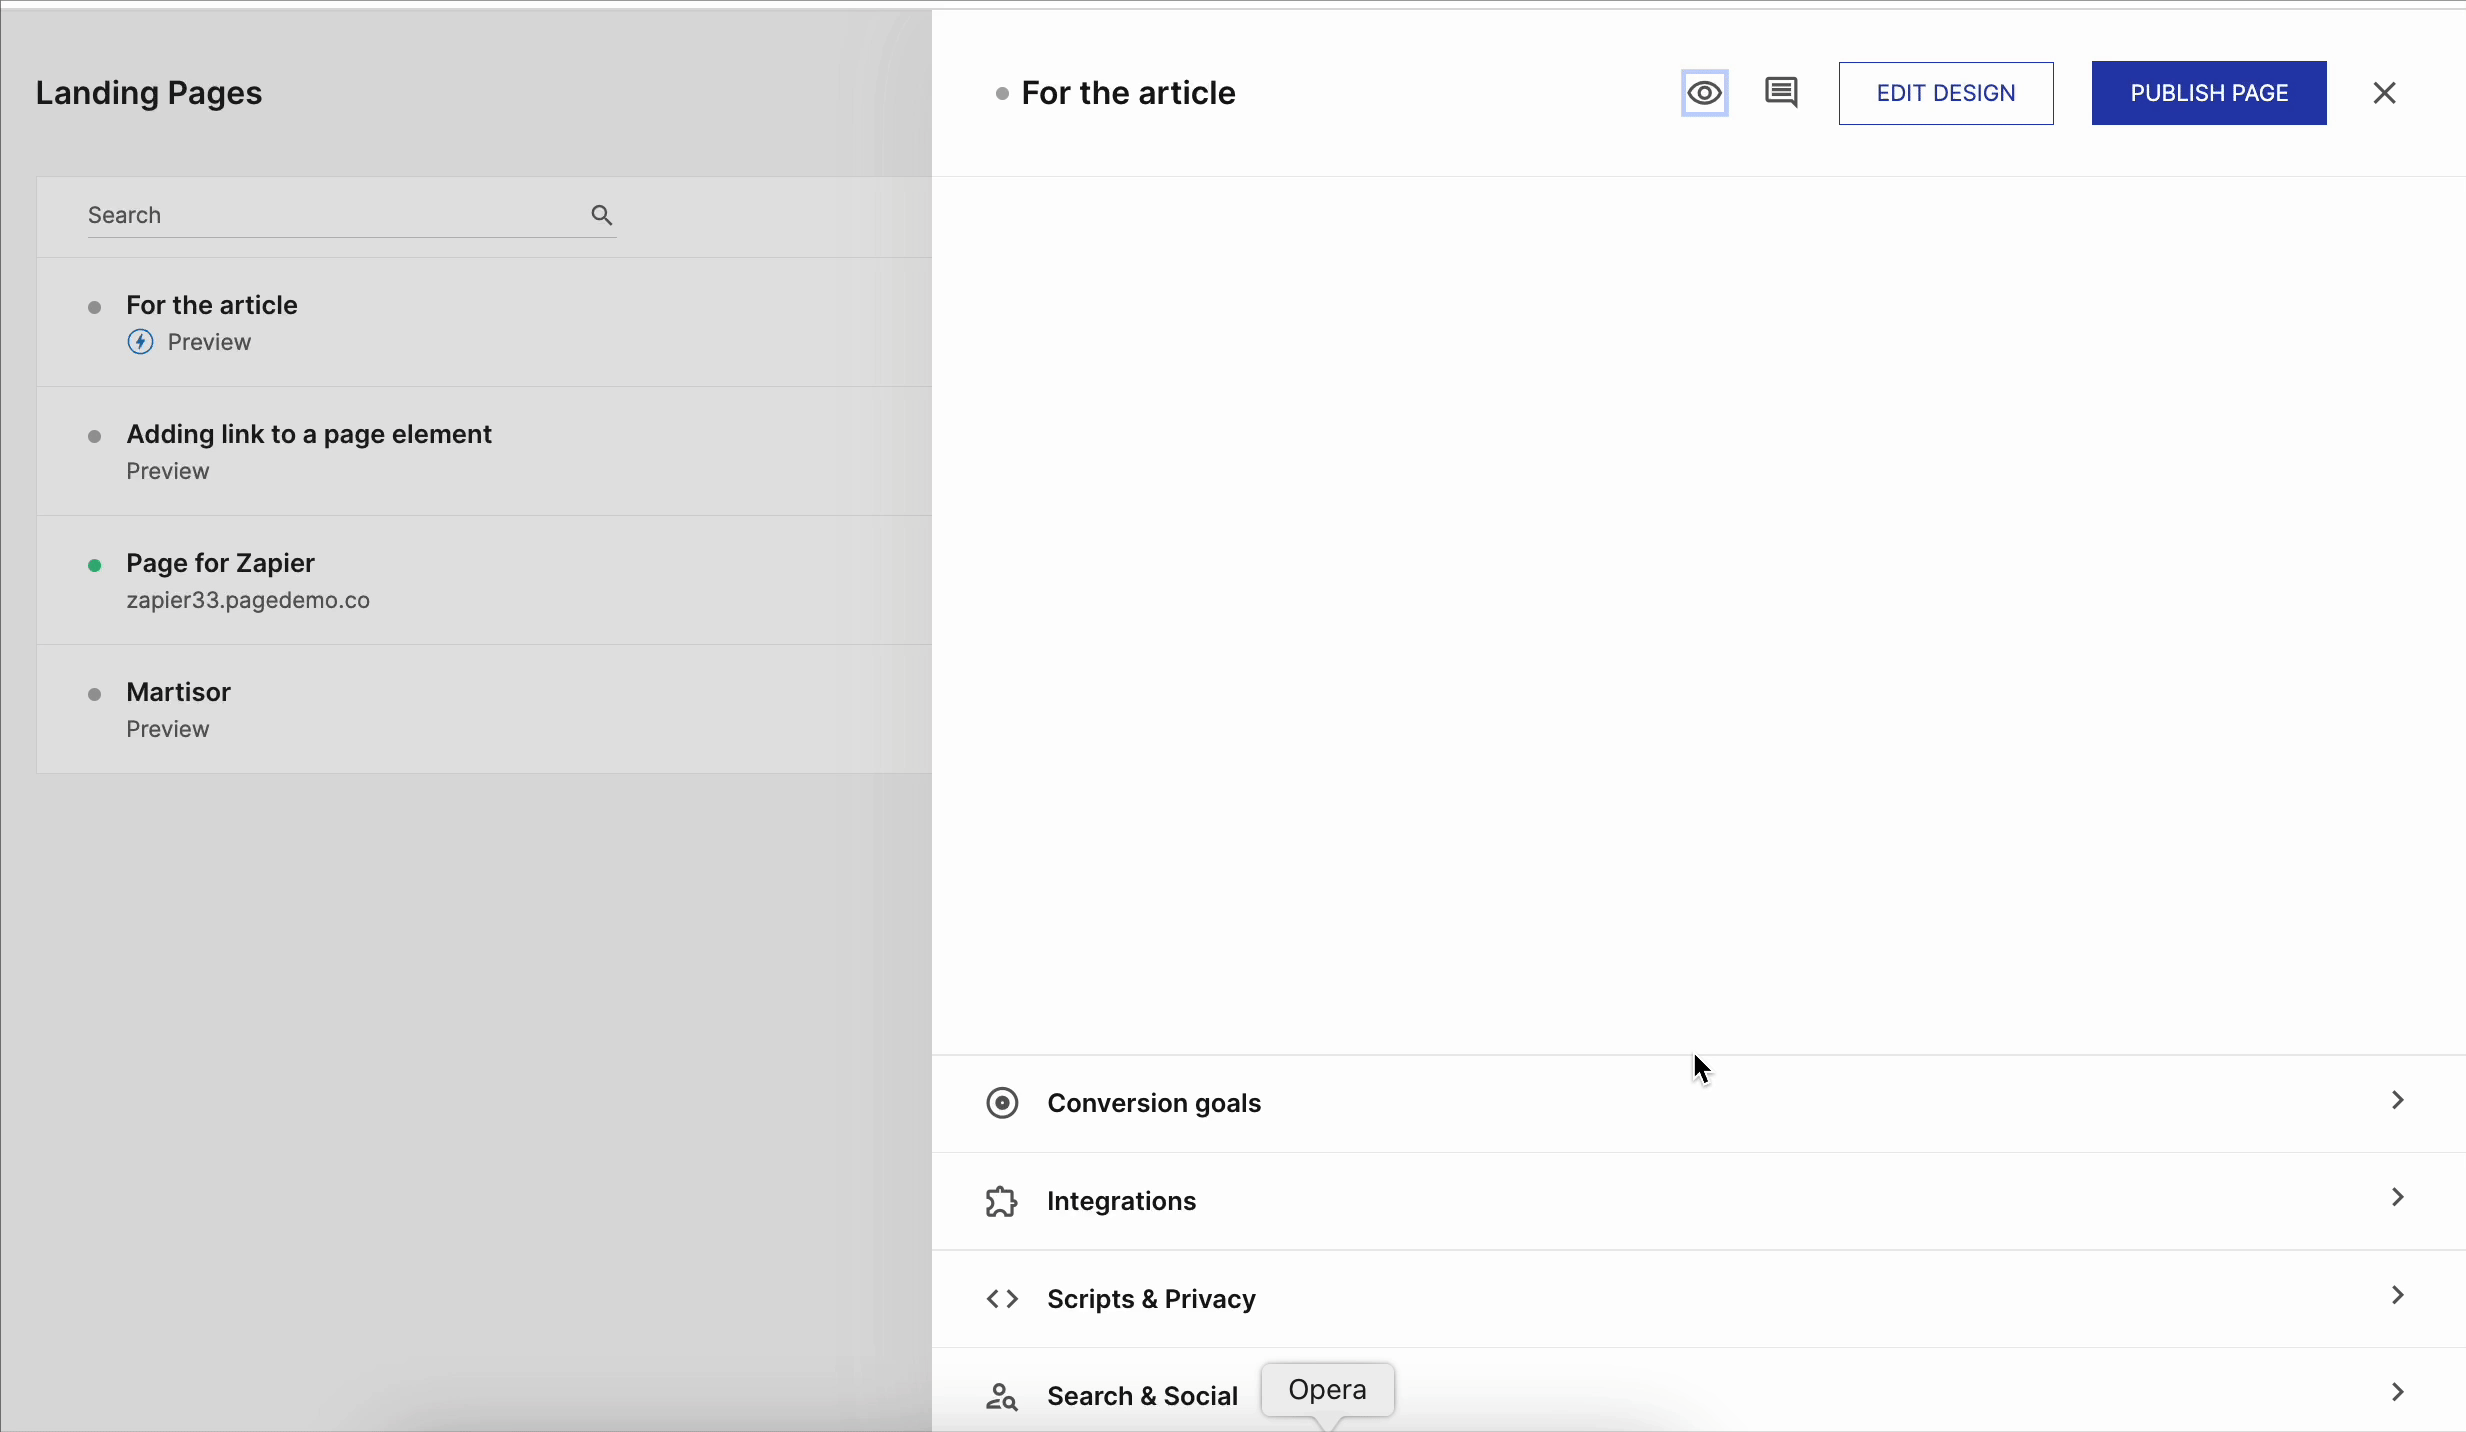
Task: Expand Search & Social via its chevron
Action: (x=2397, y=1392)
